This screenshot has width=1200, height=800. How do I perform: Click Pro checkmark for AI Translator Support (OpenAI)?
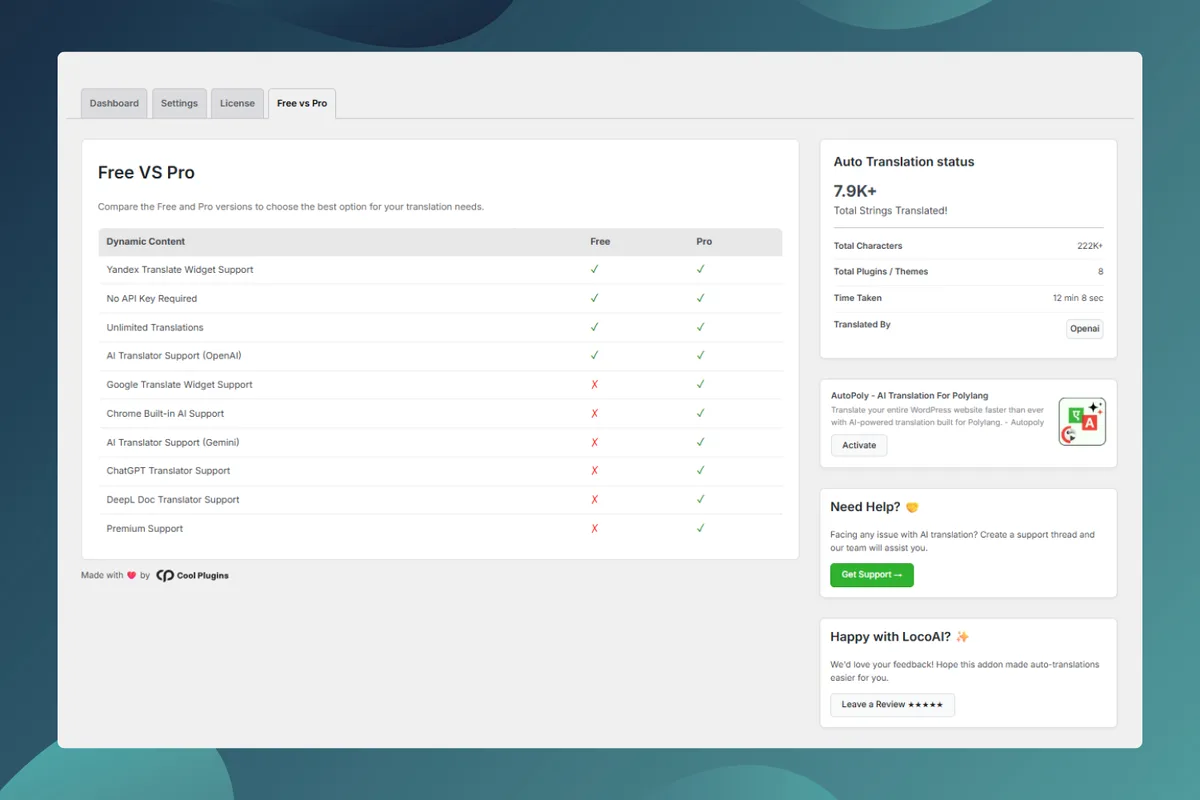point(701,355)
